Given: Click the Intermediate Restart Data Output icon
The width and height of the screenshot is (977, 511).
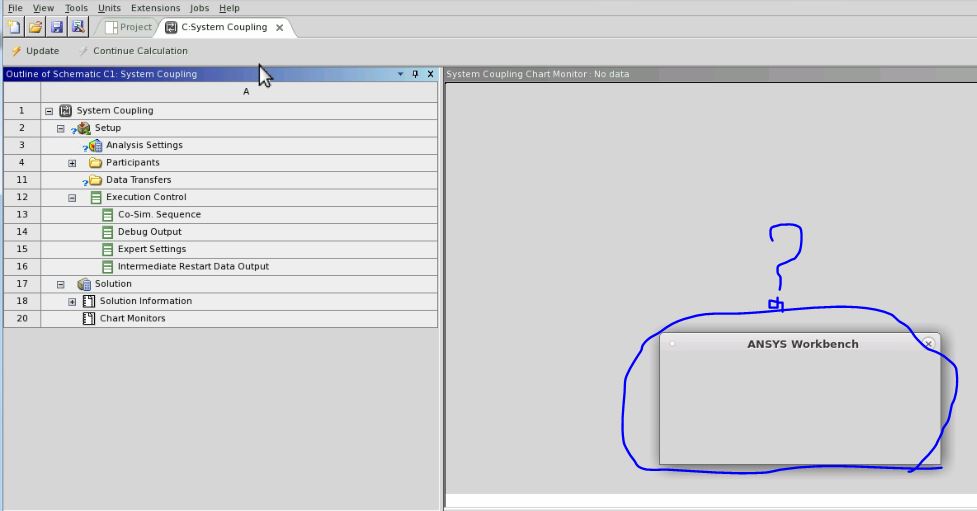Looking at the screenshot, I should pos(107,267).
